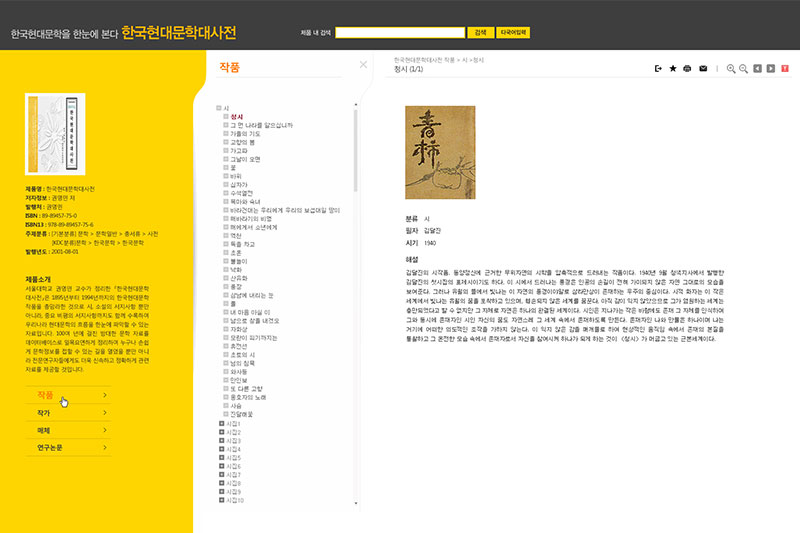Click the breadcrumb path above 청시 title
The width and height of the screenshot is (800, 533).
pos(439,60)
